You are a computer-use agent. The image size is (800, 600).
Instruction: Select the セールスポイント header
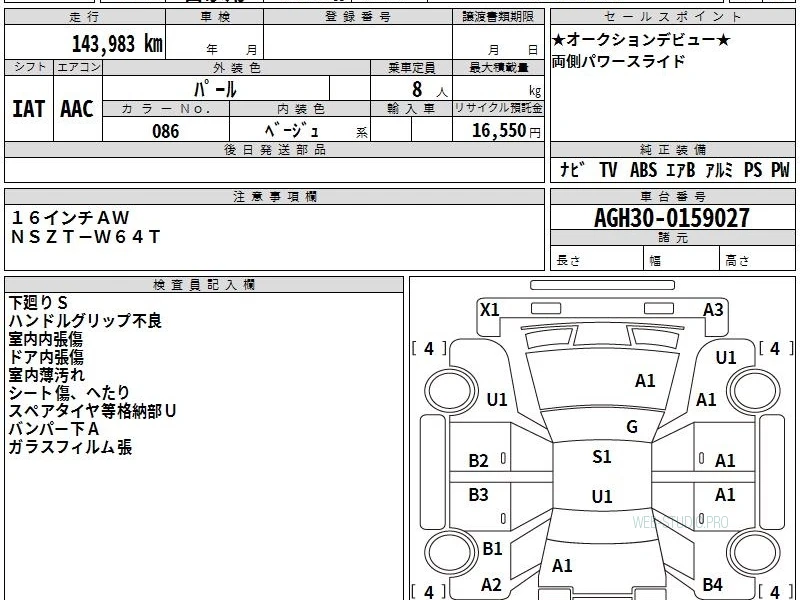click(x=673, y=17)
